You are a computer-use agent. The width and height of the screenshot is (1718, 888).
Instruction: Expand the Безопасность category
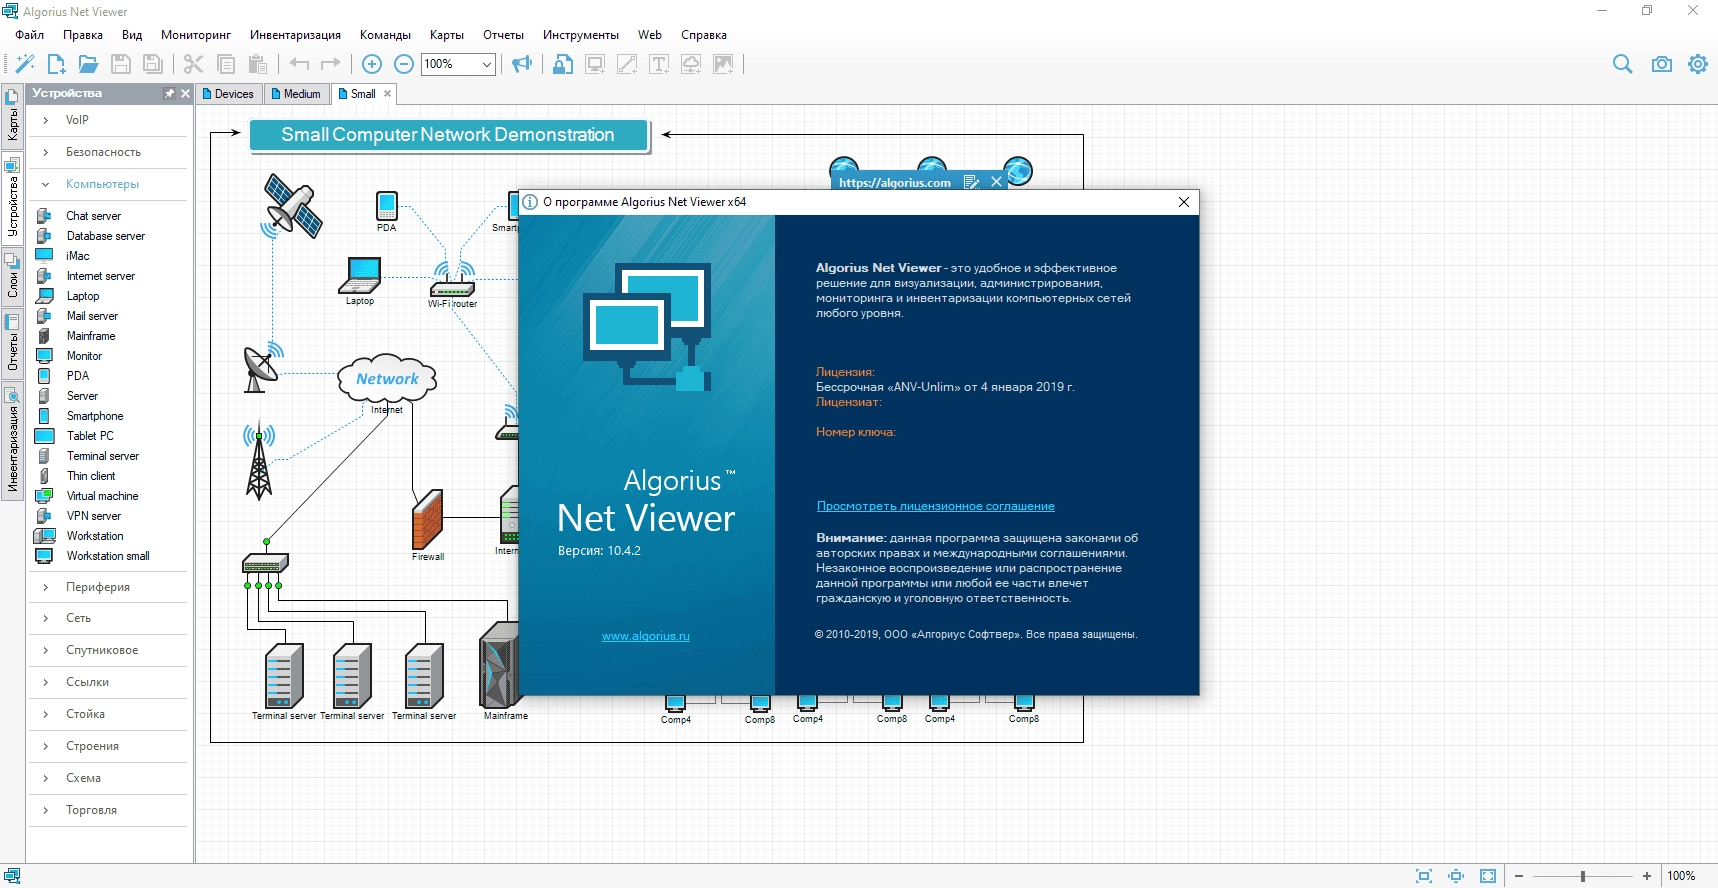(46, 152)
